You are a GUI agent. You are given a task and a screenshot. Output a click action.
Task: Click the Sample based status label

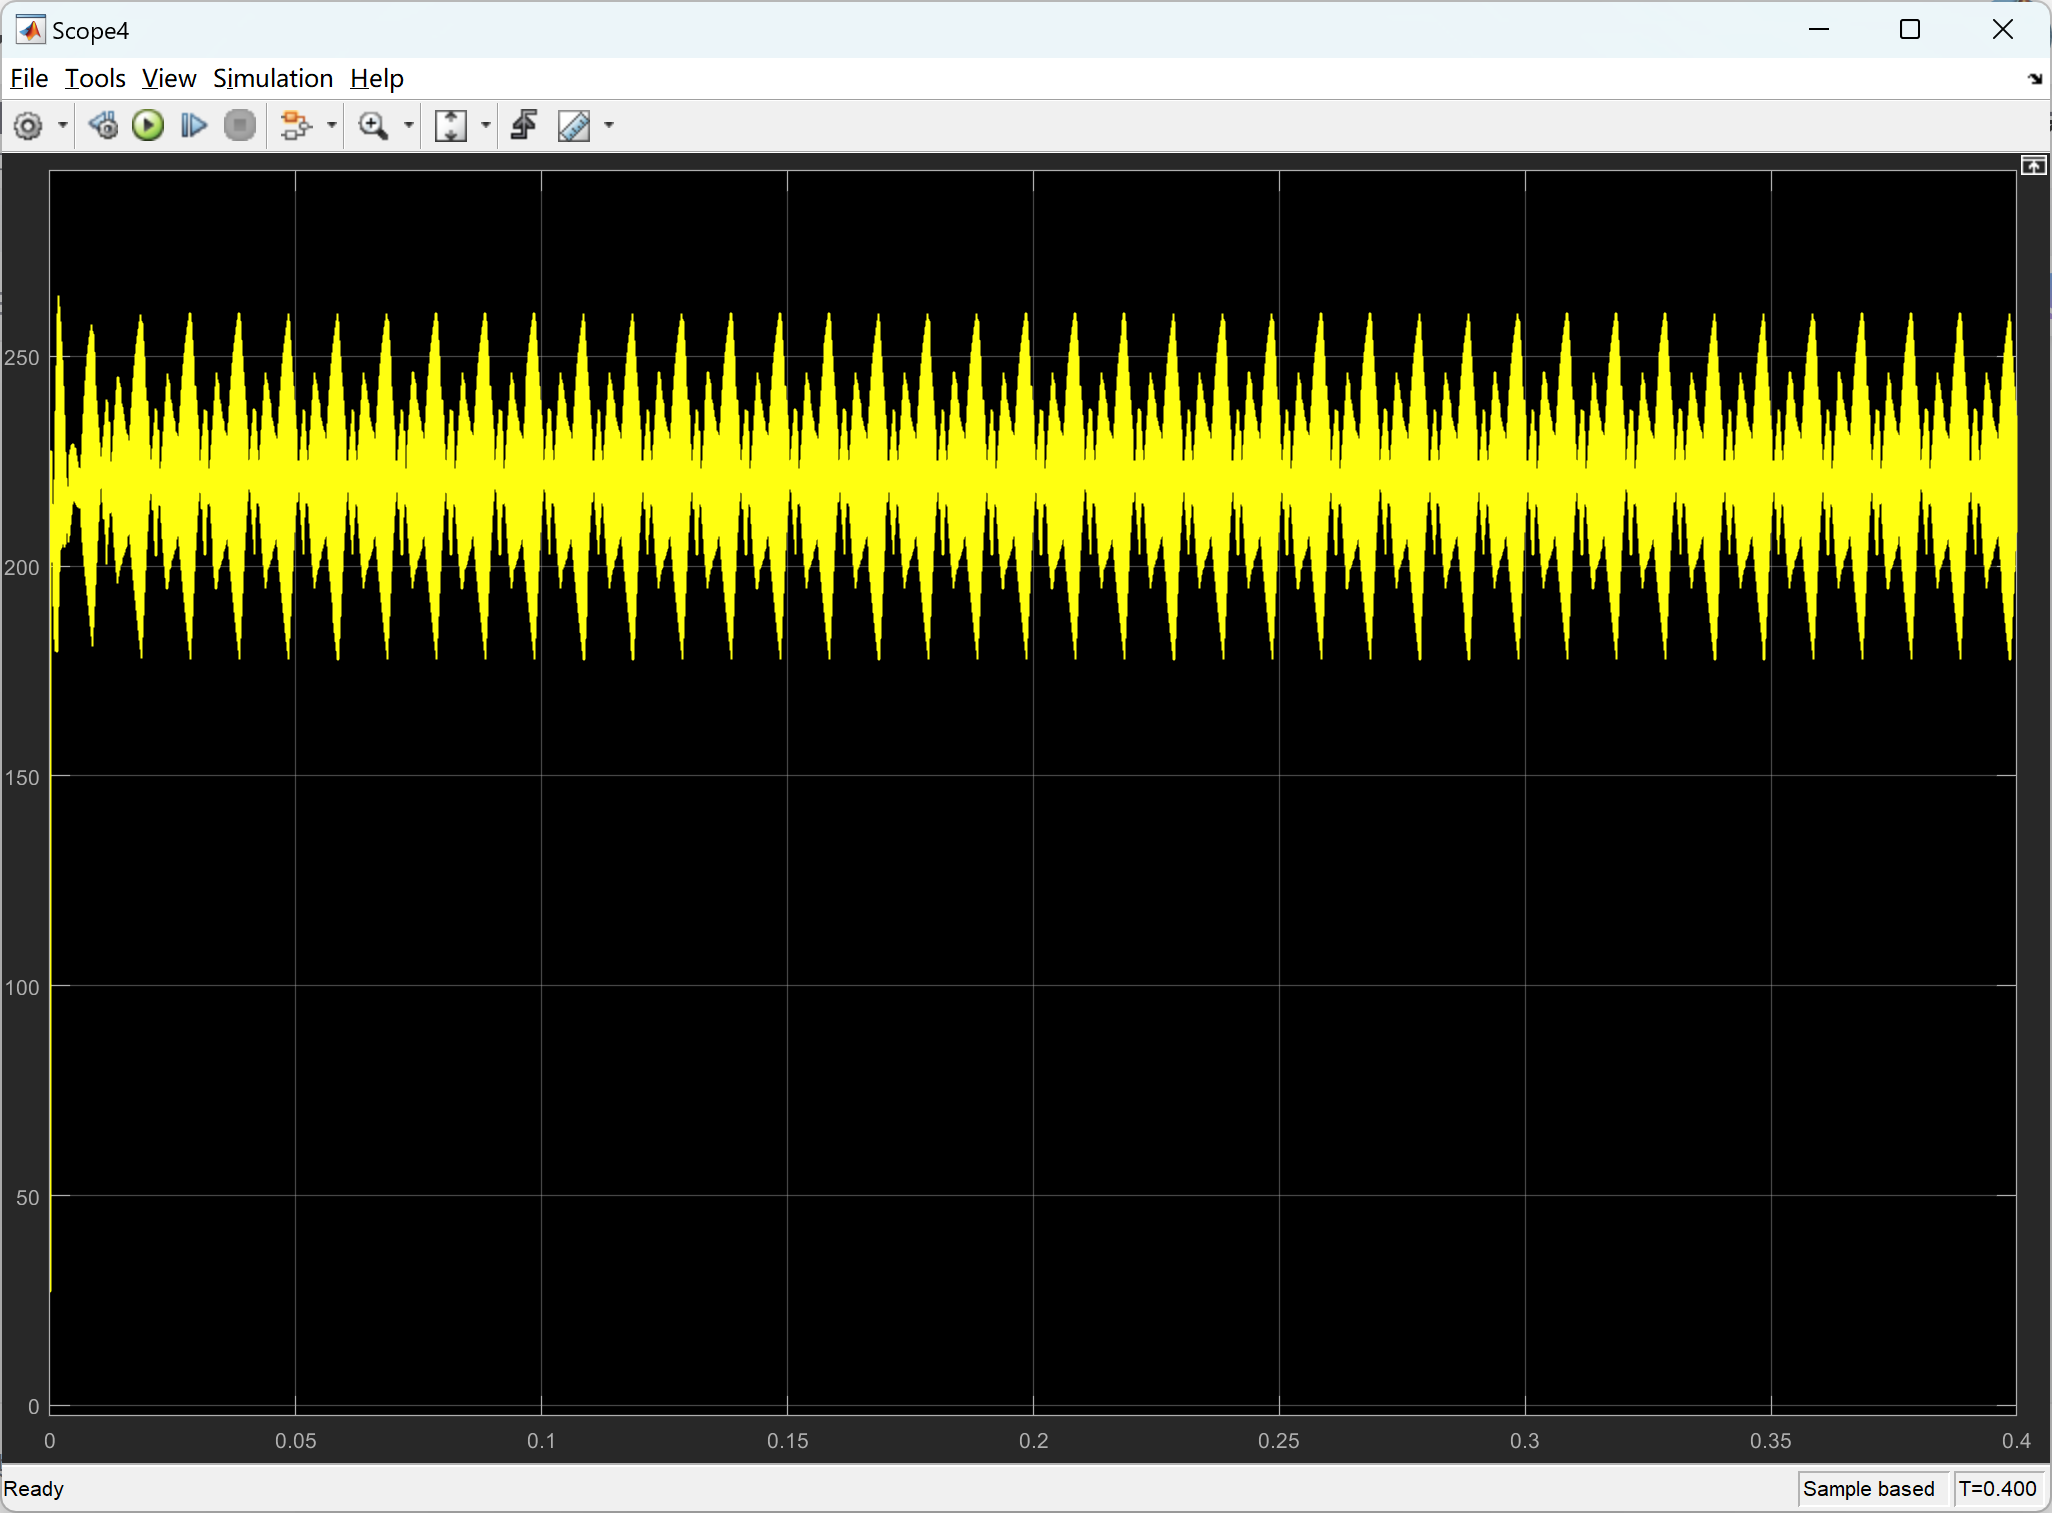[x=1868, y=1488]
